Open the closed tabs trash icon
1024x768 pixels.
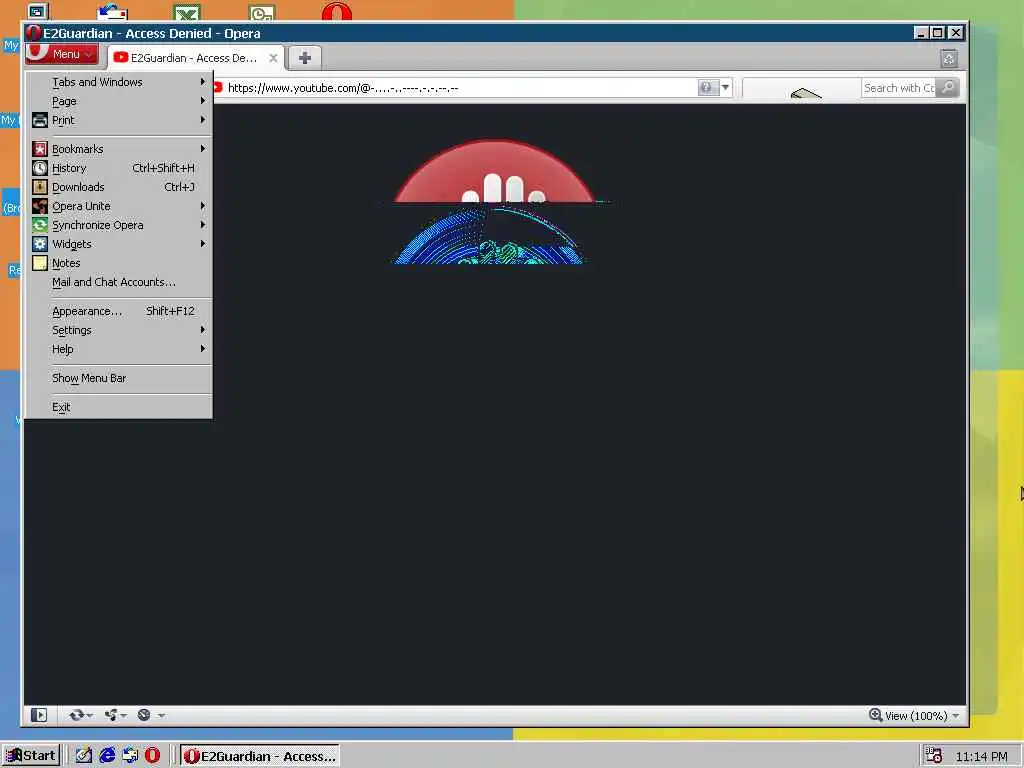[x=949, y=59]
